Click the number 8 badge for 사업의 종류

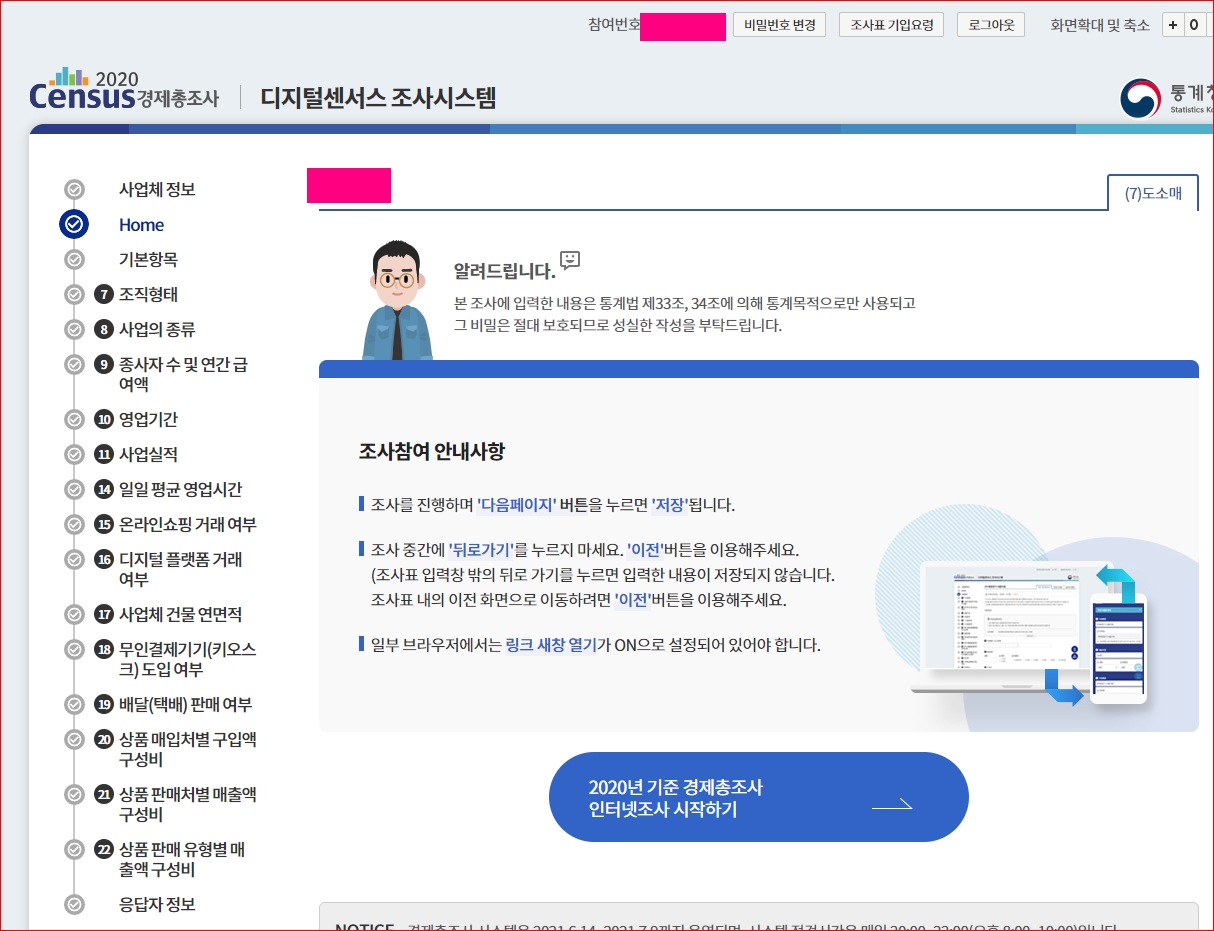104,330
